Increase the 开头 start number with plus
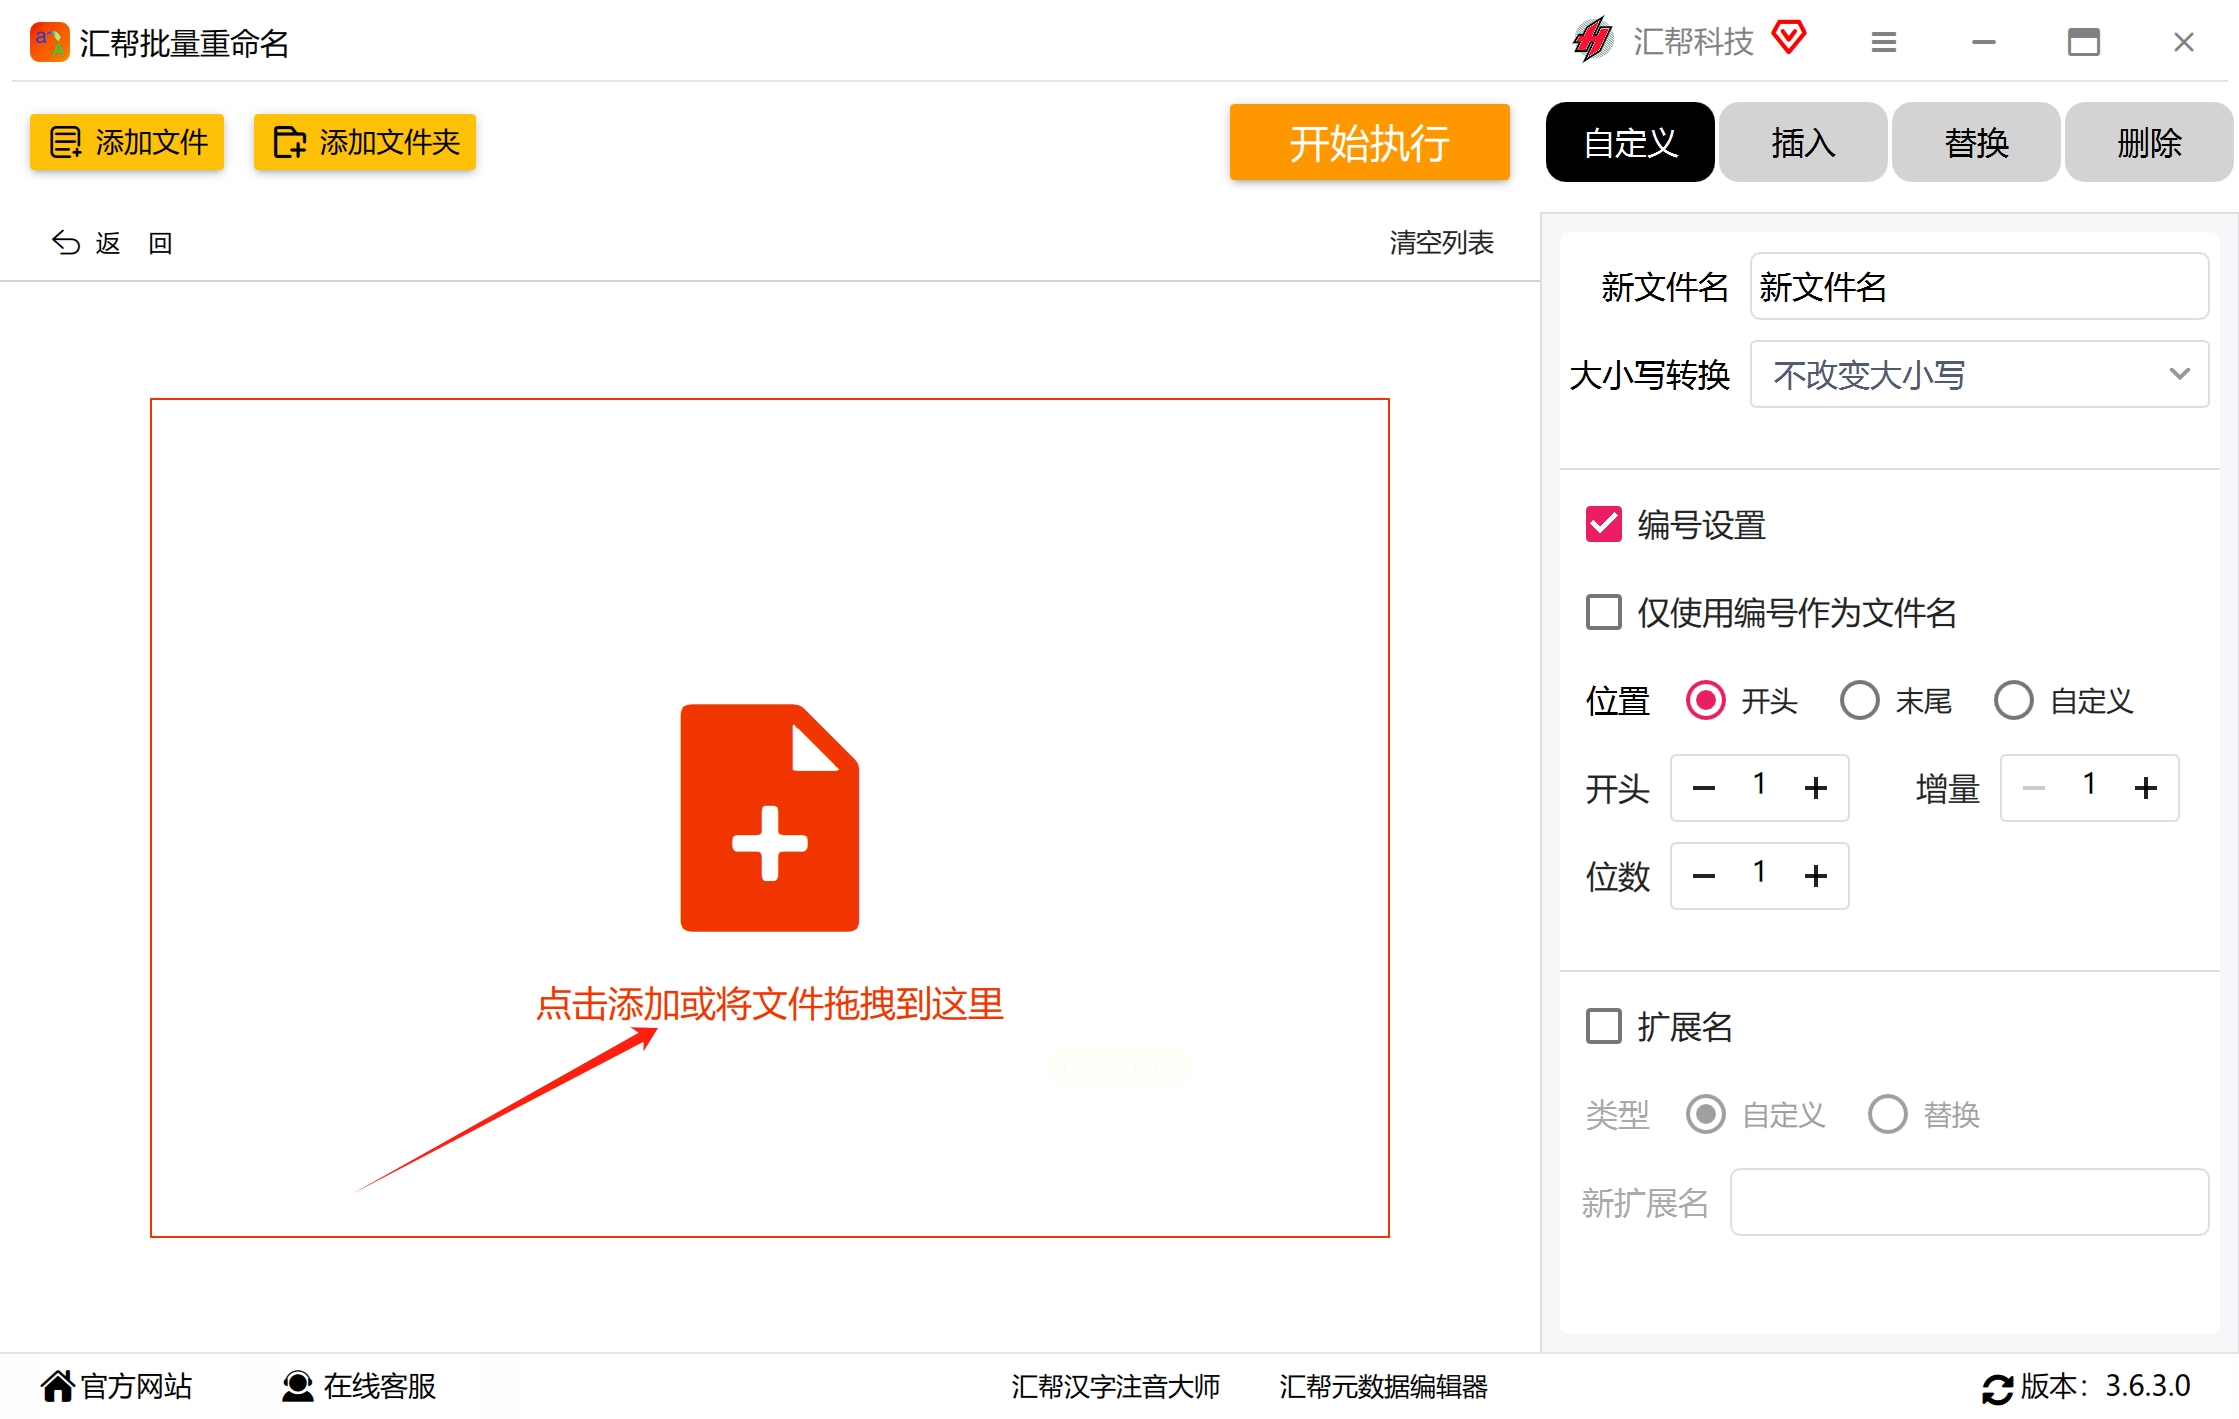 click(1815, 788)
